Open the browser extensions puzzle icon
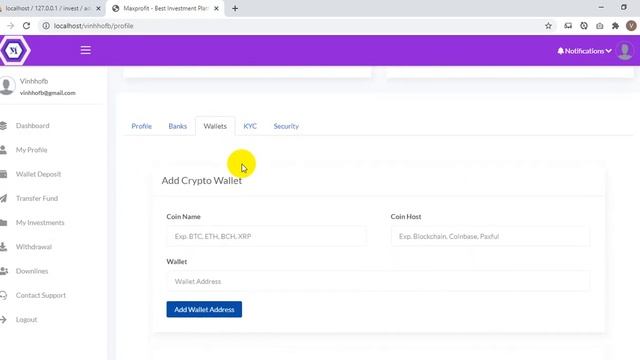This screenshot has height=360, width=640. (x=616, y=26)
